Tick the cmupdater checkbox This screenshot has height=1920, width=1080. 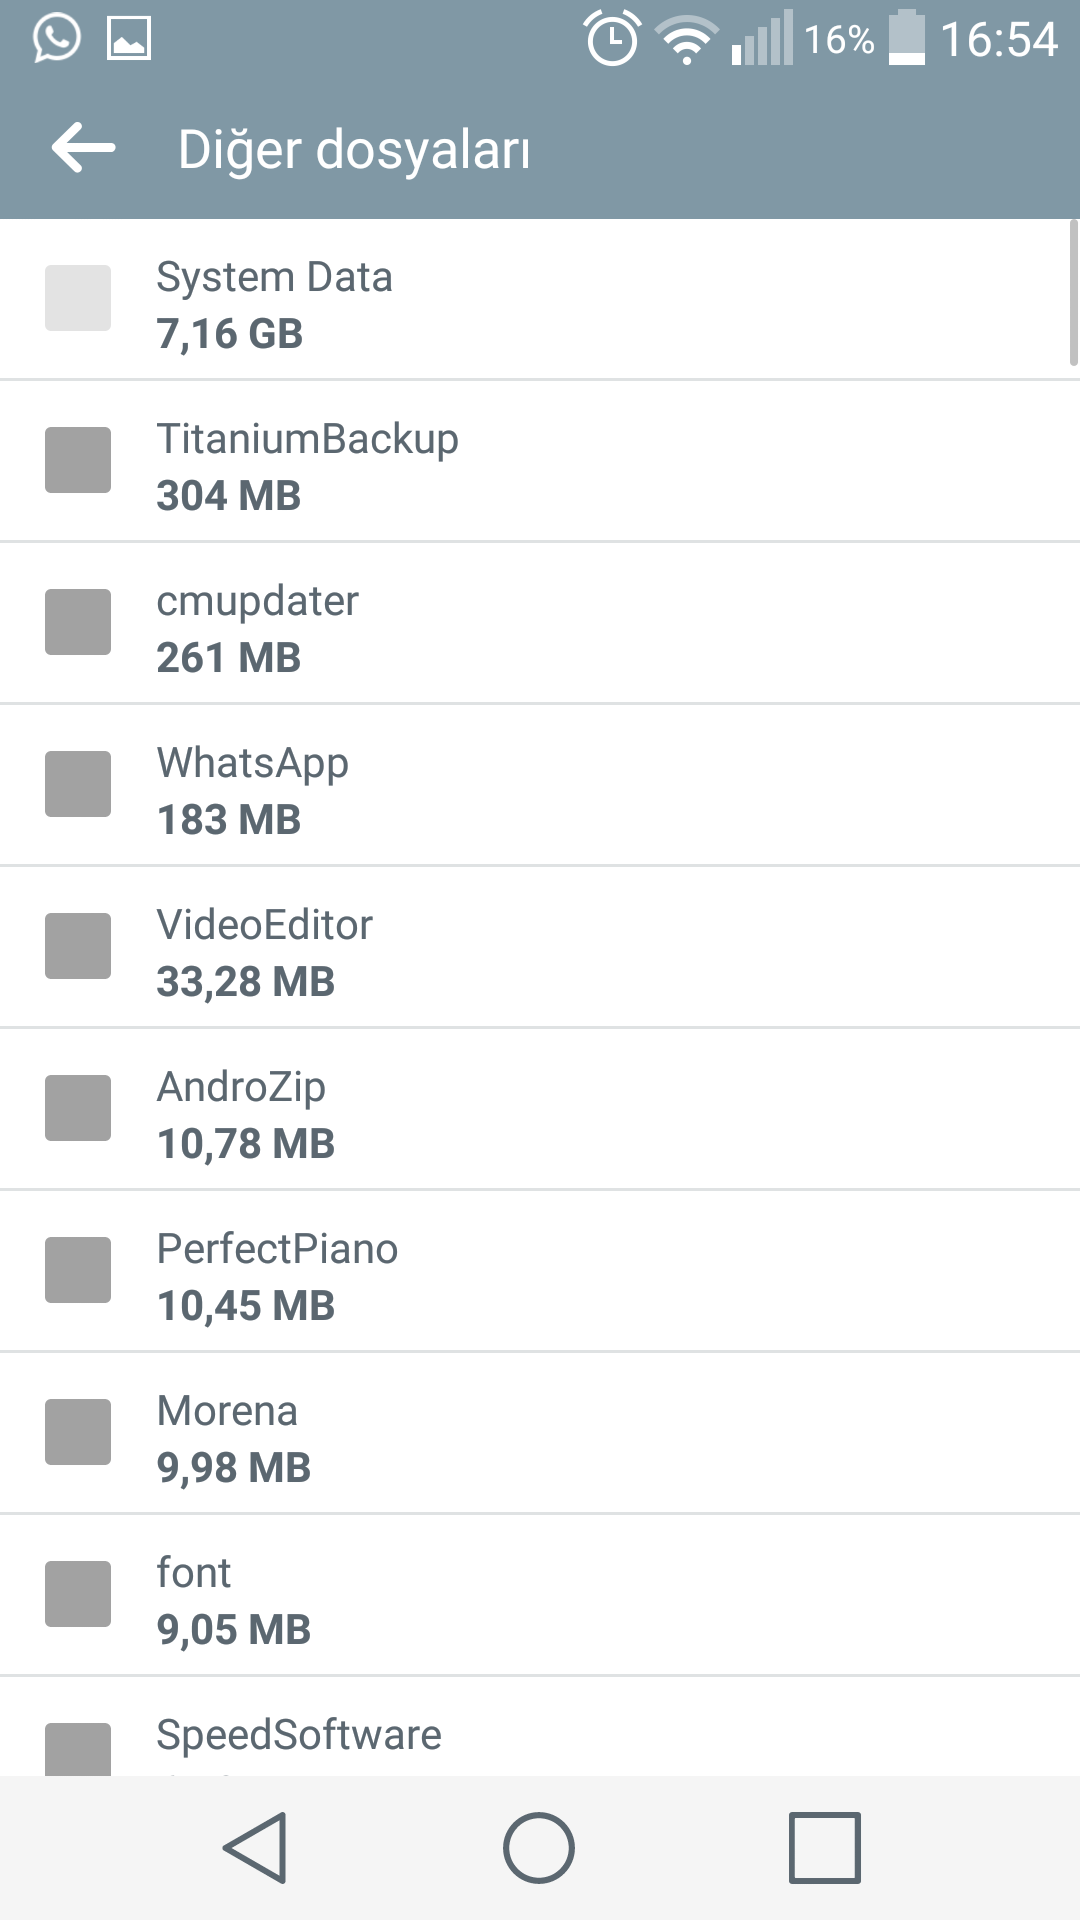pos(78,622)
